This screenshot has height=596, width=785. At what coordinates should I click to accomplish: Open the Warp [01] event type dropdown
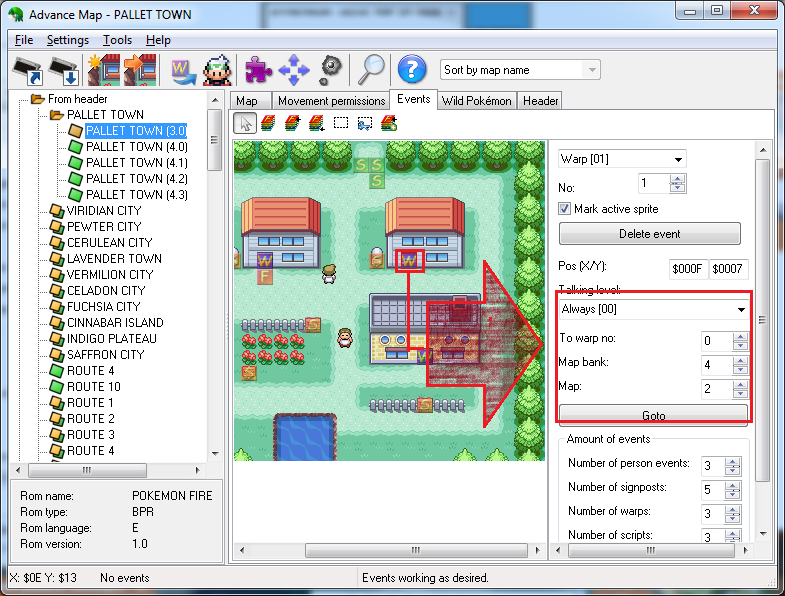622,159
